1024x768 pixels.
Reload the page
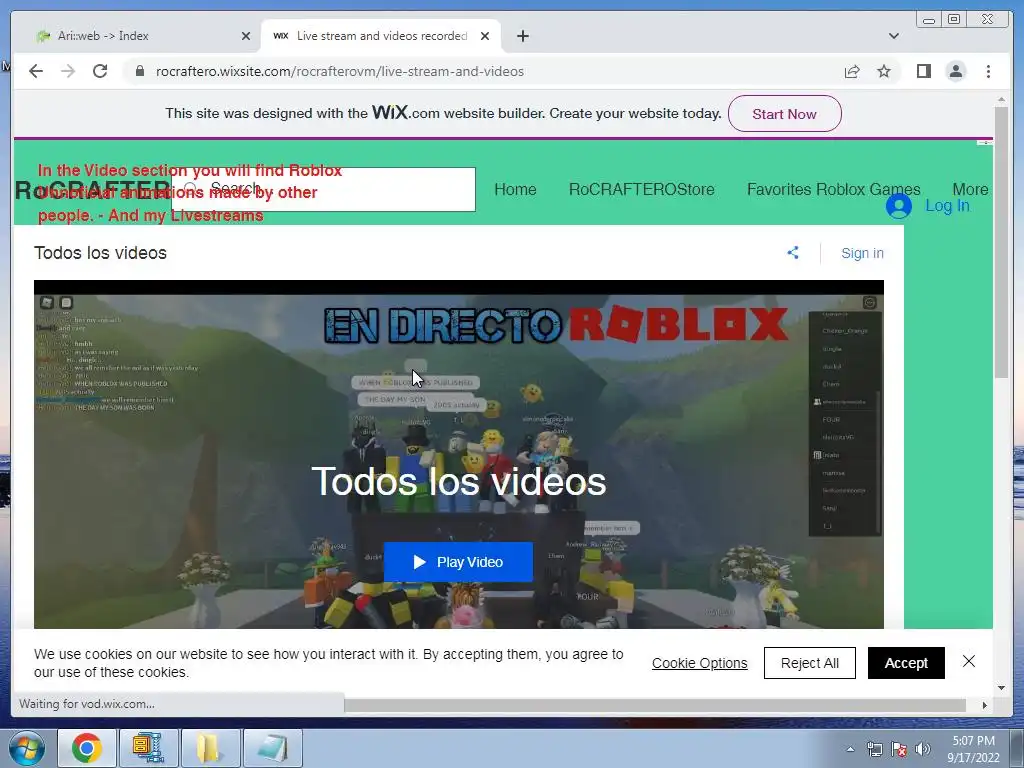[x=100, y=71]
